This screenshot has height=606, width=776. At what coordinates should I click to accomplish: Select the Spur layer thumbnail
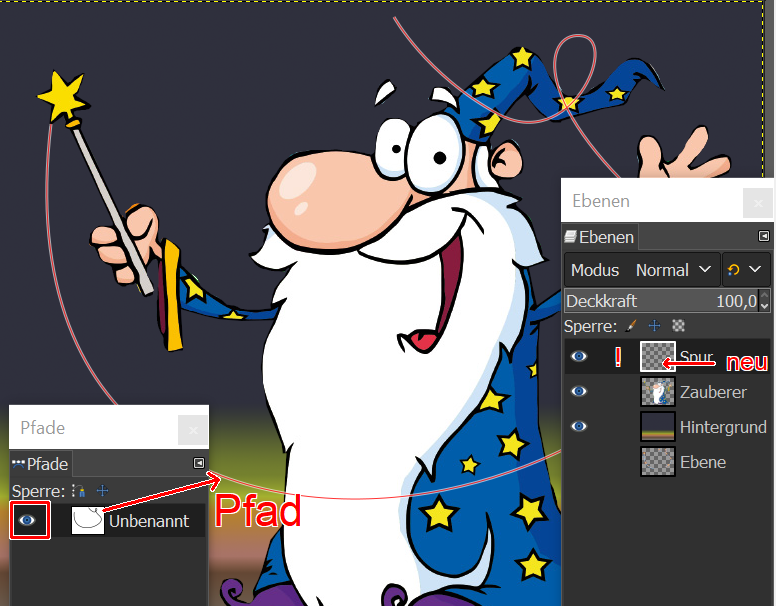[x=657, y=356]
